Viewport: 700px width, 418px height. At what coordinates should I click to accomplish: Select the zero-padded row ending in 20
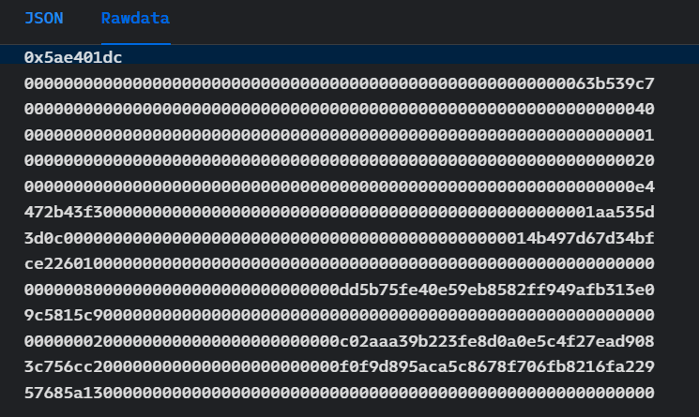(x=339, y=160)
